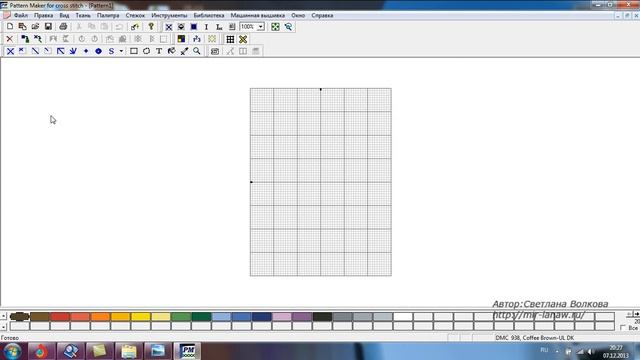640x360 pixels.
Task: Select the flood fill bucket tool
Action: click(171, 51)
